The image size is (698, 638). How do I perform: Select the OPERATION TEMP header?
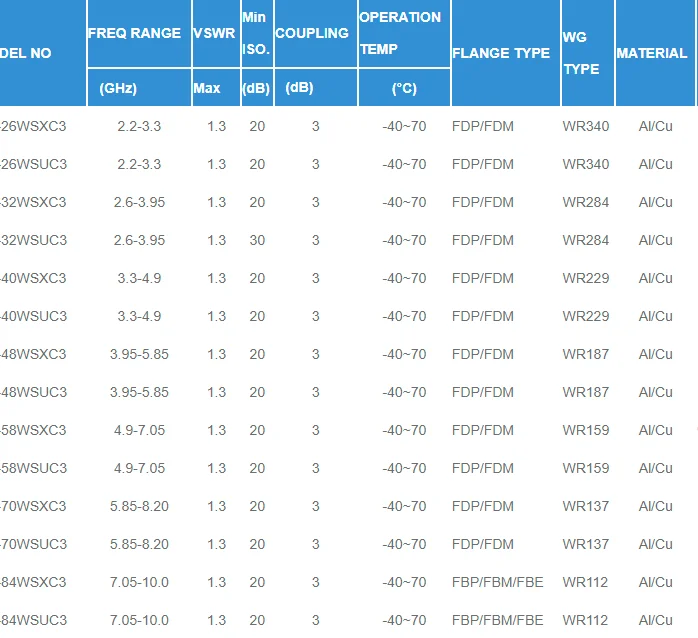point(400,33)
